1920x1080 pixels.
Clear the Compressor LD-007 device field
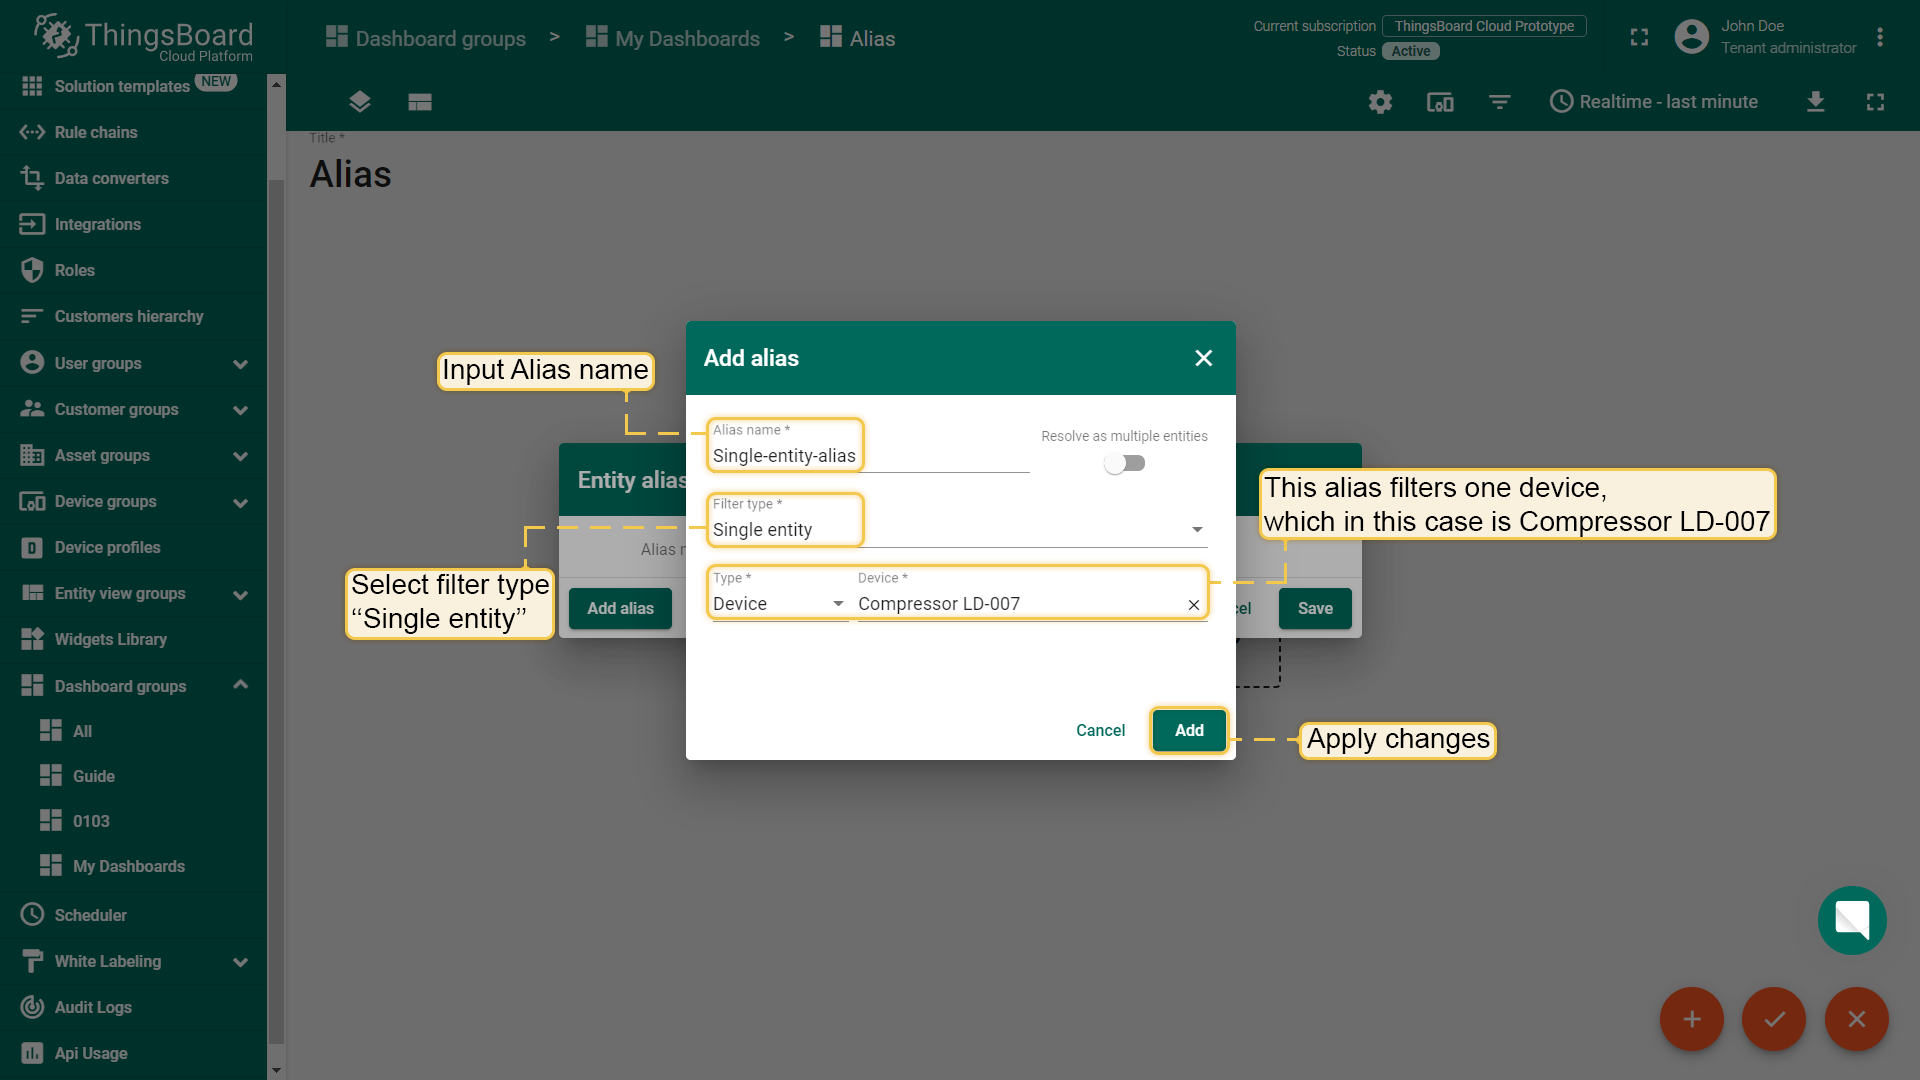tap(1193, 605)
